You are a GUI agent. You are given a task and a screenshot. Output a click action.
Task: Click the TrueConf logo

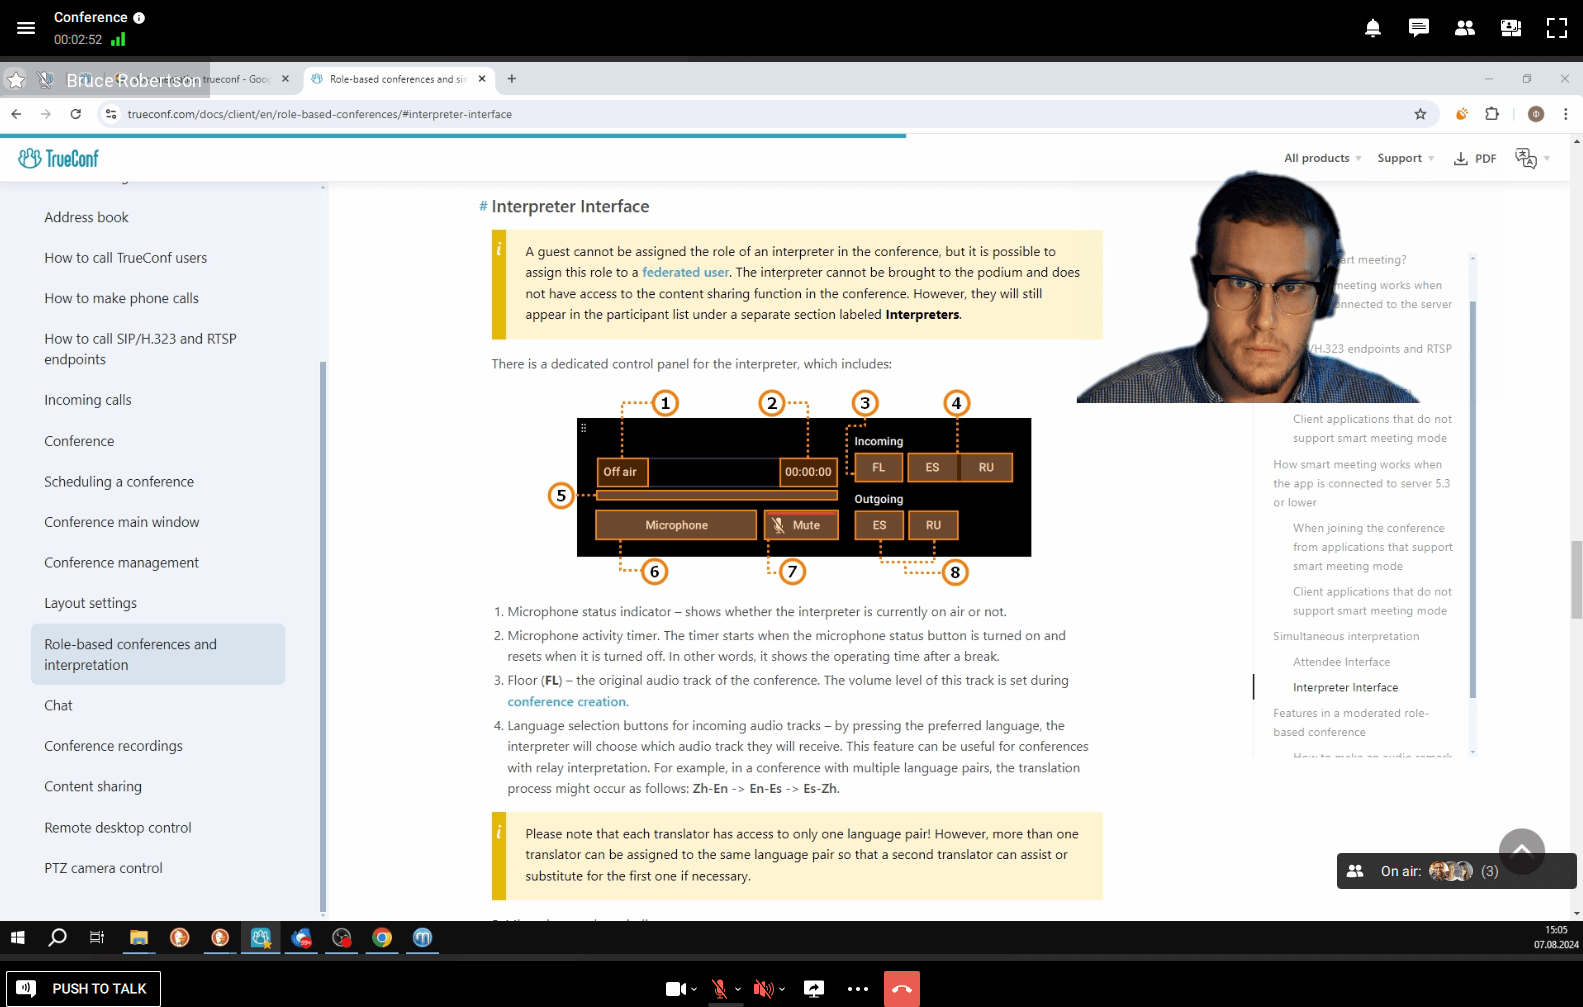pos(59,158)
